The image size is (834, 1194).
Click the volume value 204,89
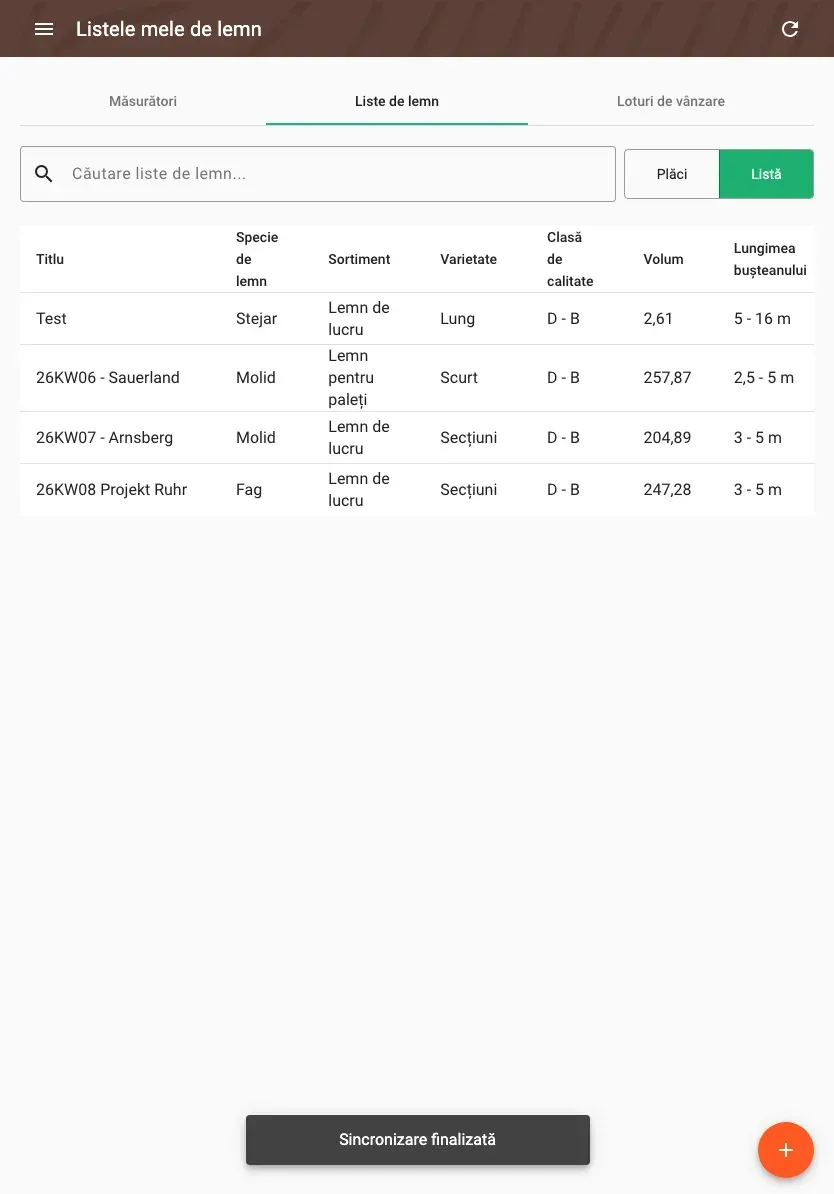point(667,438)
